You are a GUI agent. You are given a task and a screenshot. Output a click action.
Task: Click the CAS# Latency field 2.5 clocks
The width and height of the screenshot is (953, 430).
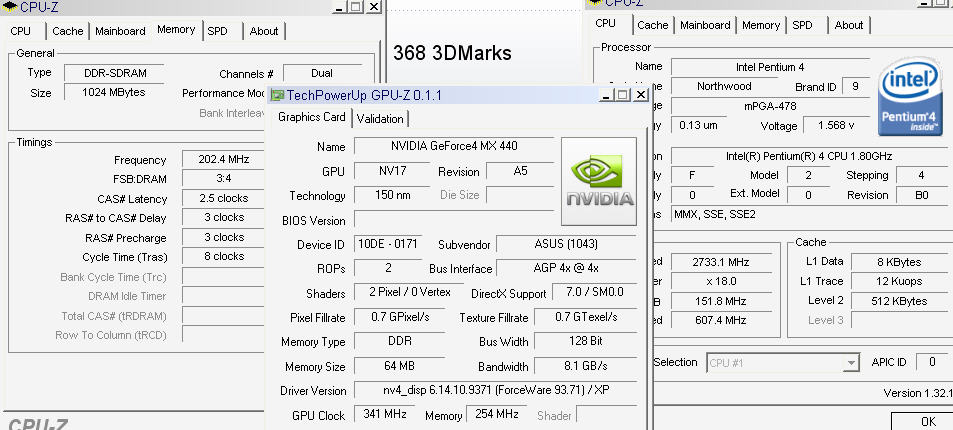click(x=224, y=198)
